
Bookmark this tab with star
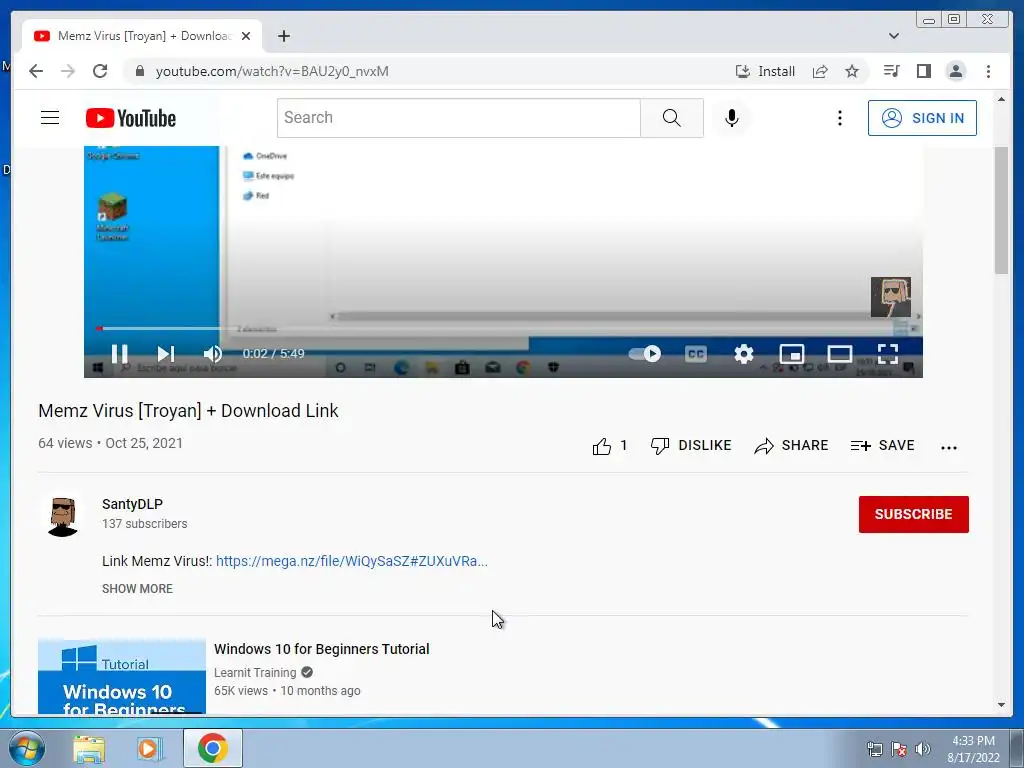[x=852, y=71]
